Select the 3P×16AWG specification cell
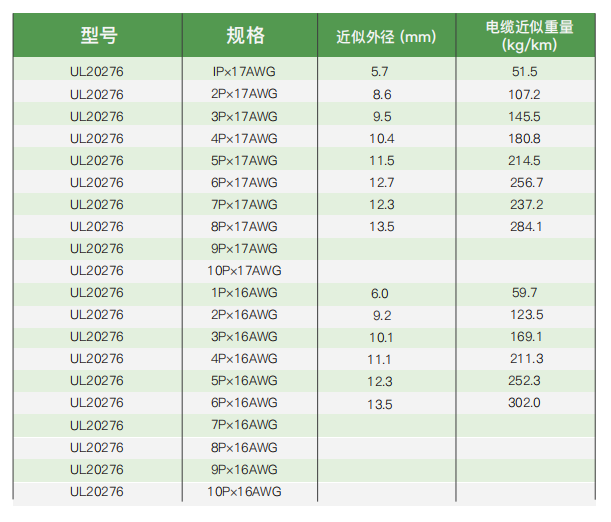611x522 pixels. pos(245,336)
